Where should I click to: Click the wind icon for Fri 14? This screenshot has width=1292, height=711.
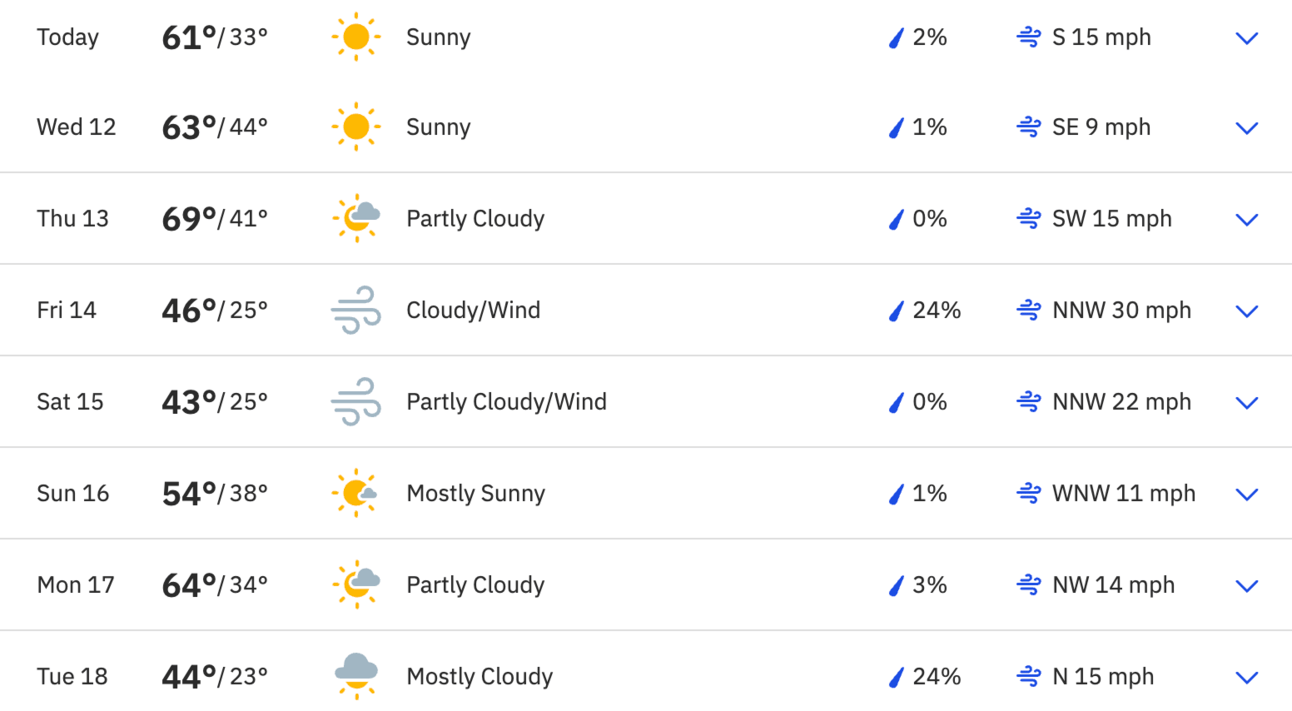pyautogui.click(x=356, y=310)
